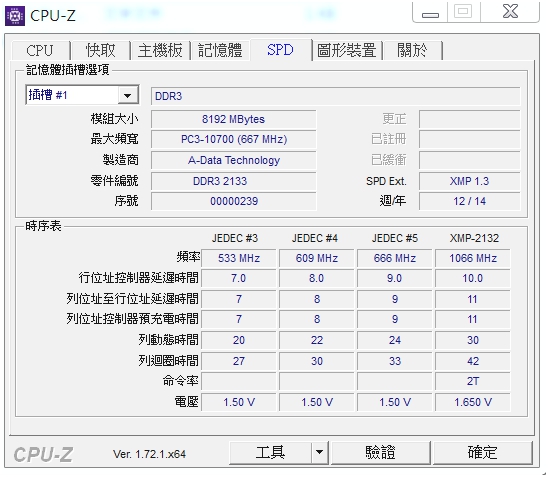Image resolution: width=548 pixels, height=477 pixels.
Task: Click the empty 更正 field
Action: pyautogui.click(x=469, y=119)
